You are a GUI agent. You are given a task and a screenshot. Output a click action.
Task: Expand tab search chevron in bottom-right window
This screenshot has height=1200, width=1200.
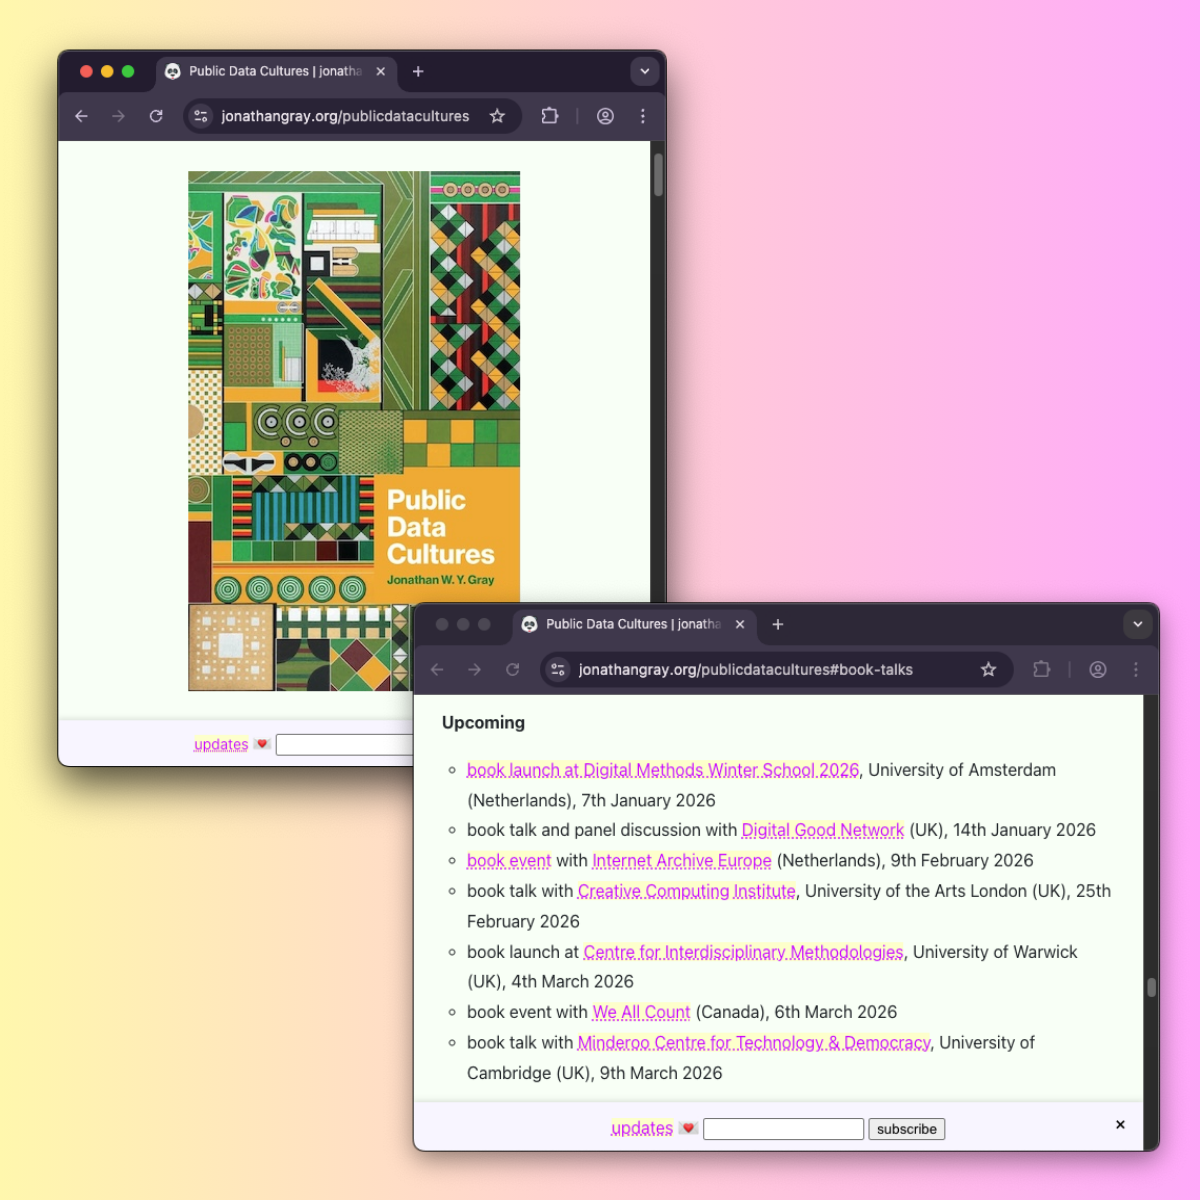click(1137, 624)
